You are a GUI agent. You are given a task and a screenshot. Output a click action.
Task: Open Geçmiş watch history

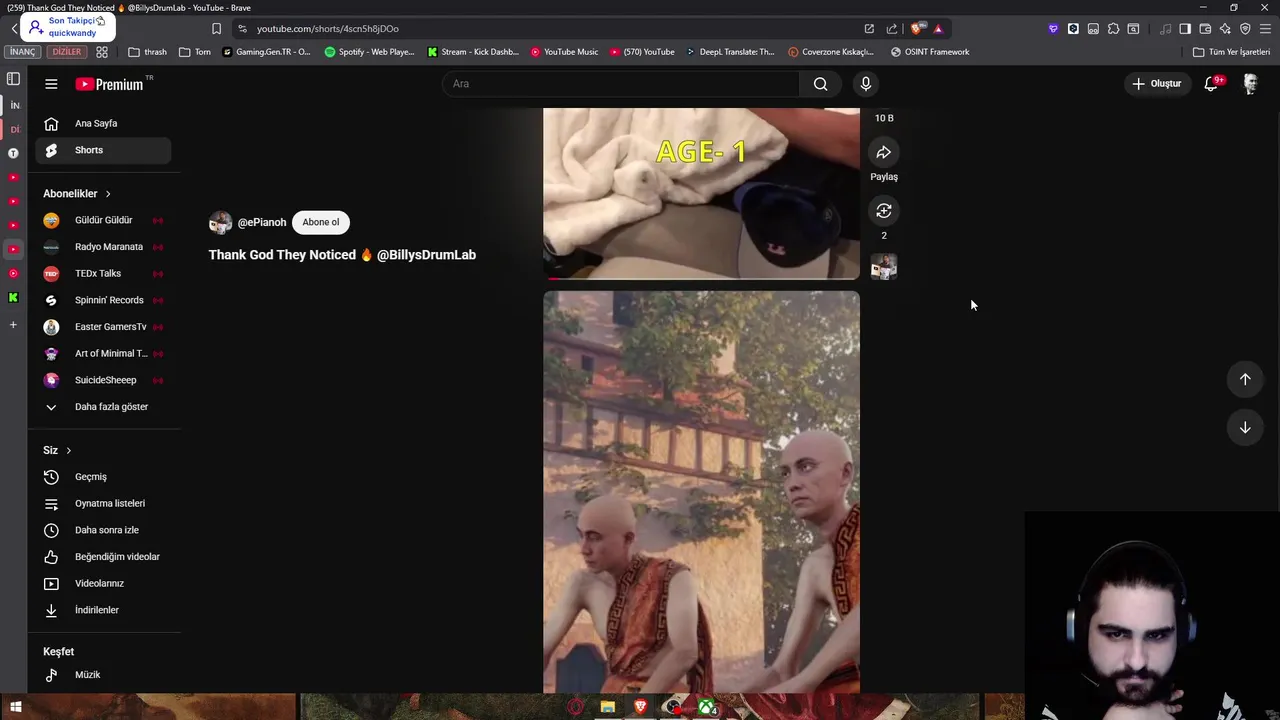pyautogui.click(x=103, y=477)
